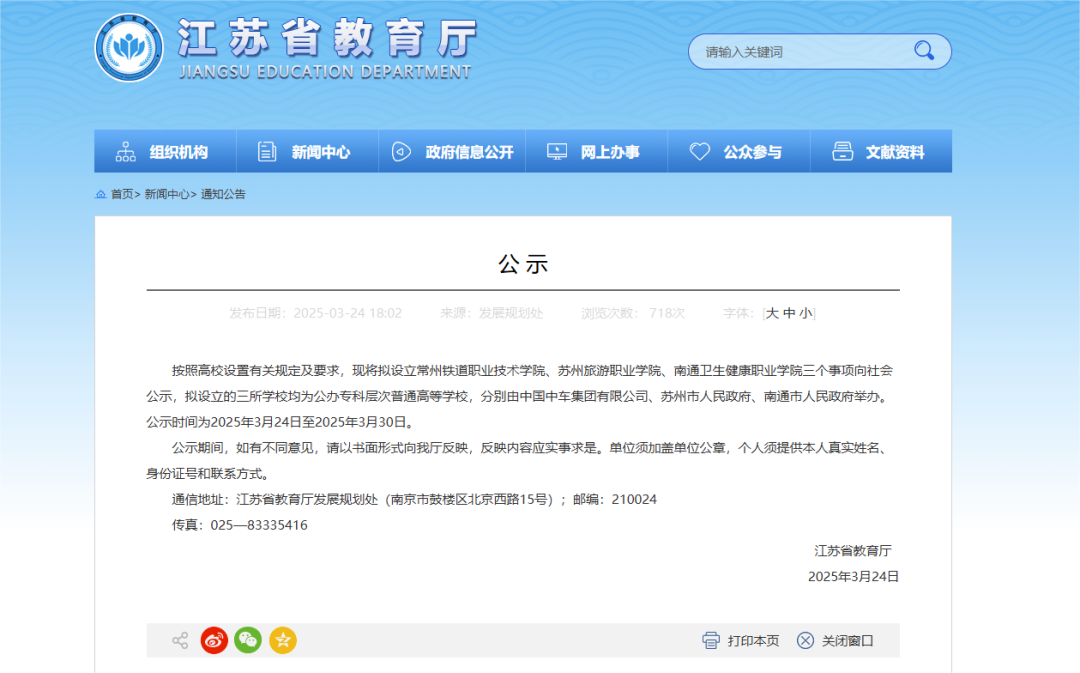1080x673 pixels.
Task: Click the organization chart icon beside 组织机构
Action: 124,150
